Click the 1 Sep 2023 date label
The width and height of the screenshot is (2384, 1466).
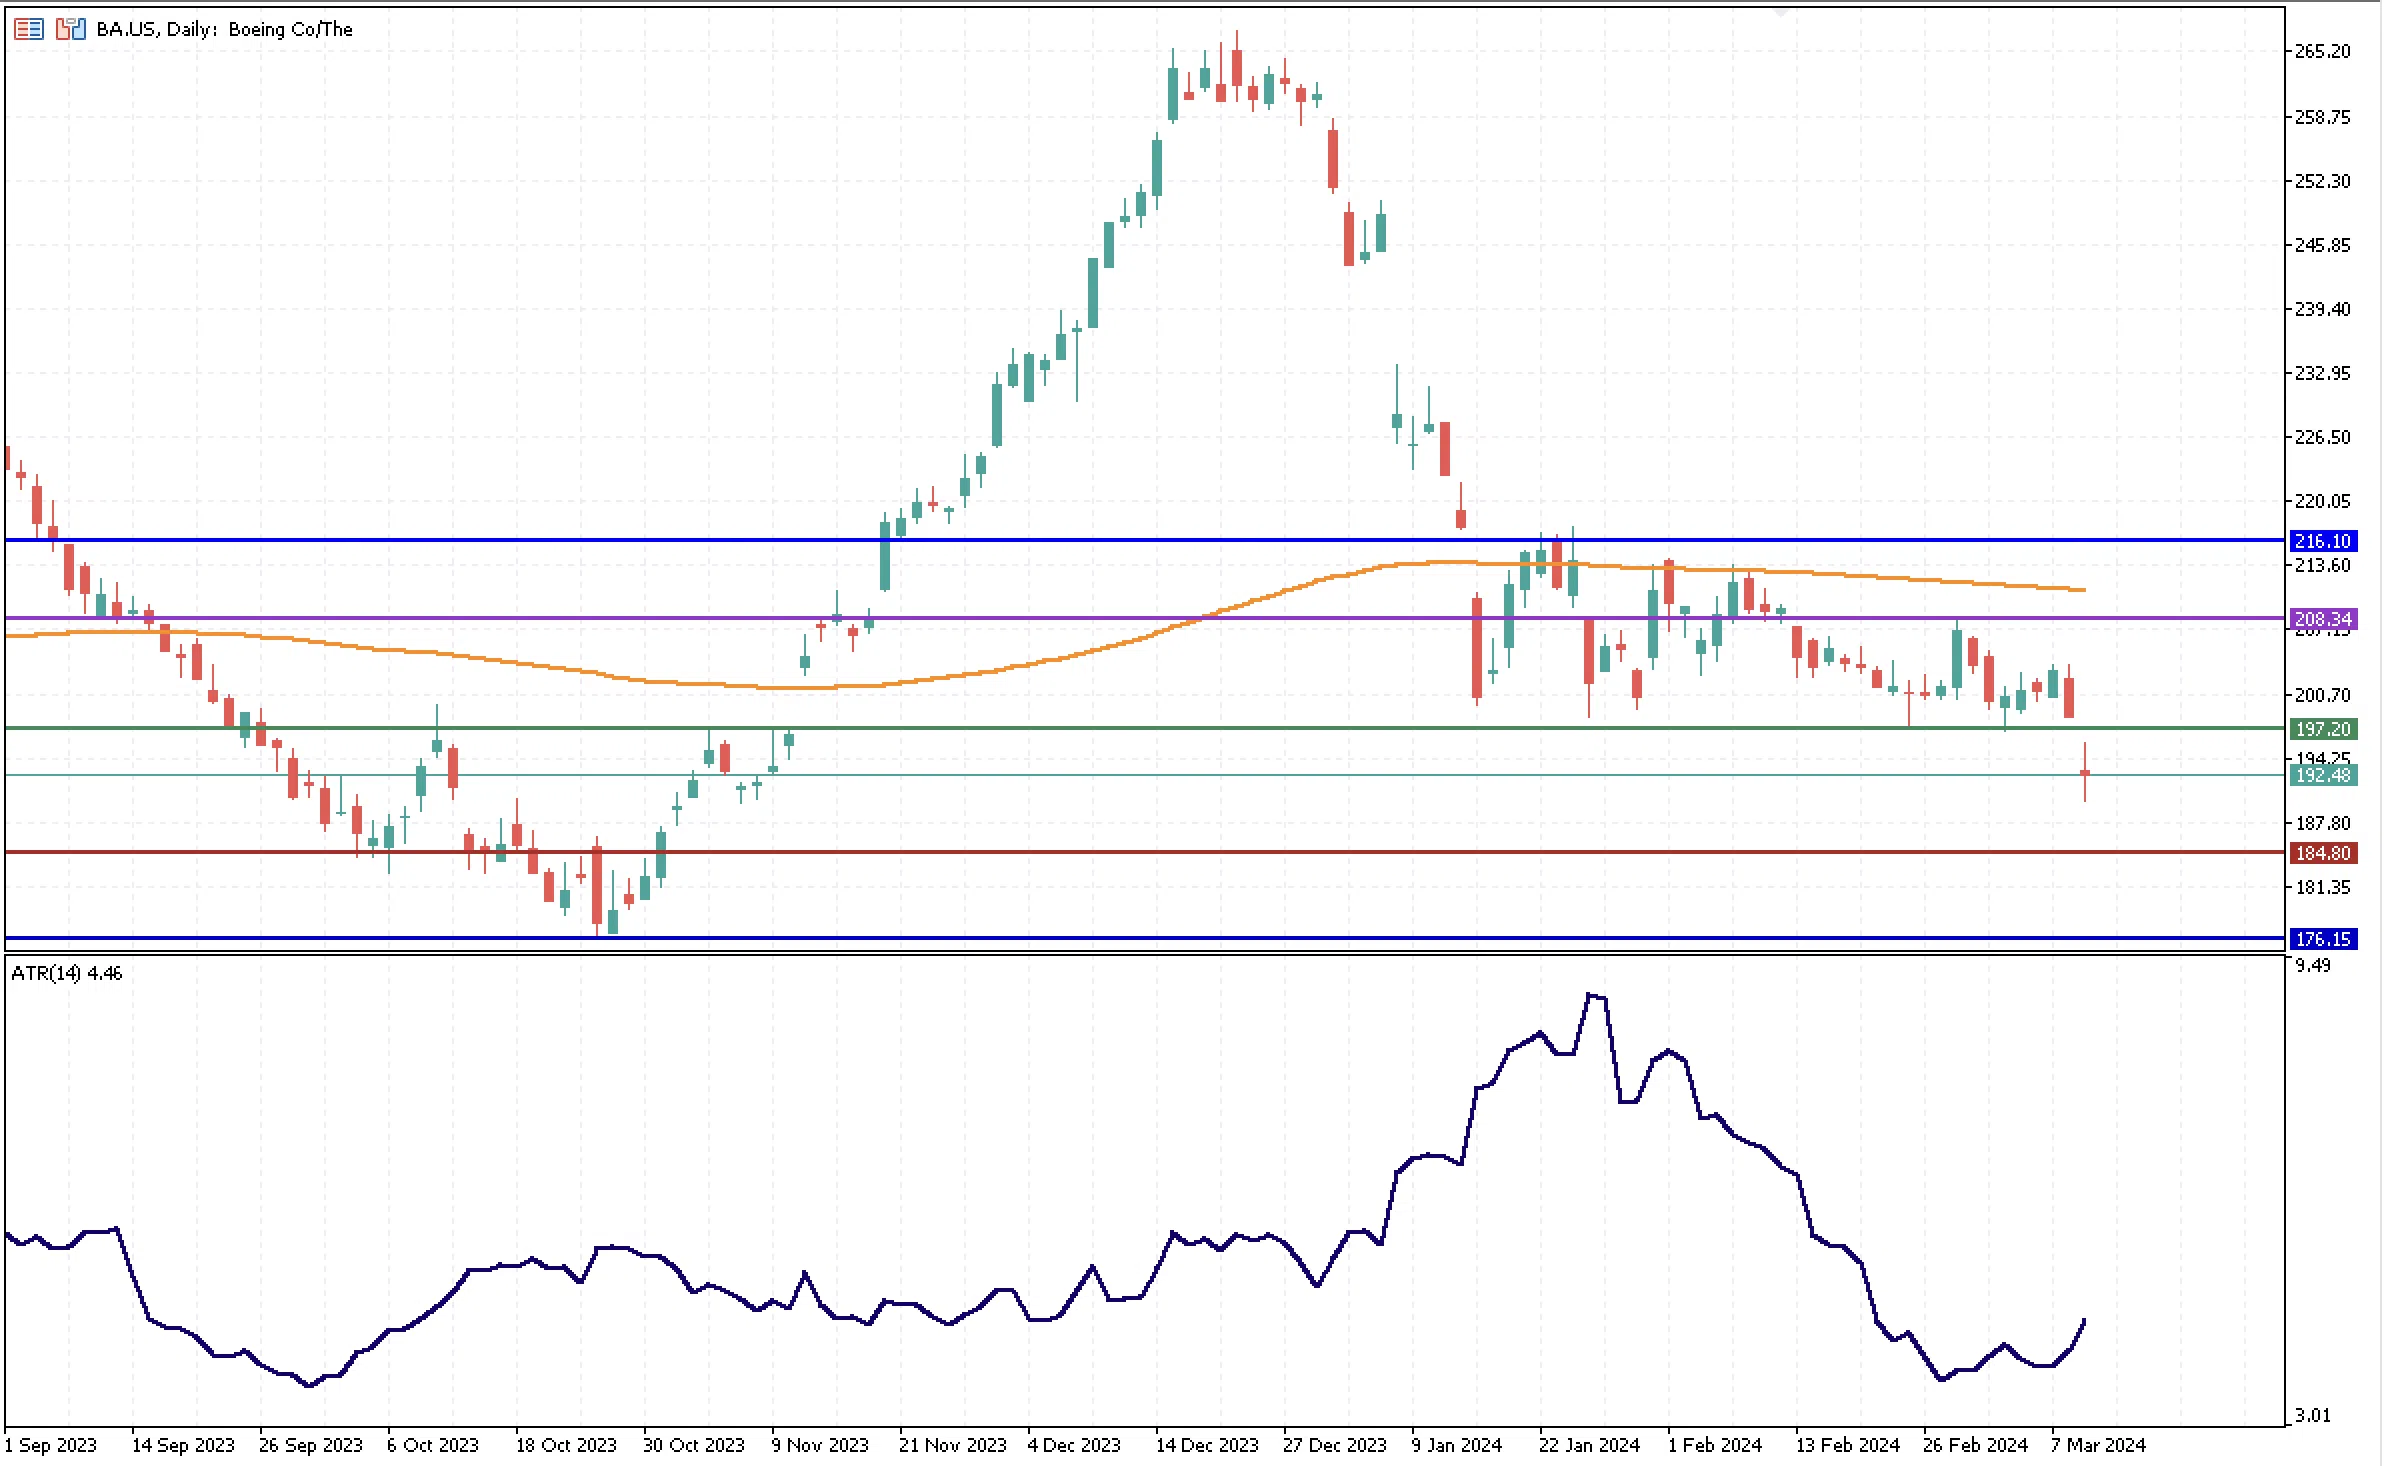pos(50,1445)
